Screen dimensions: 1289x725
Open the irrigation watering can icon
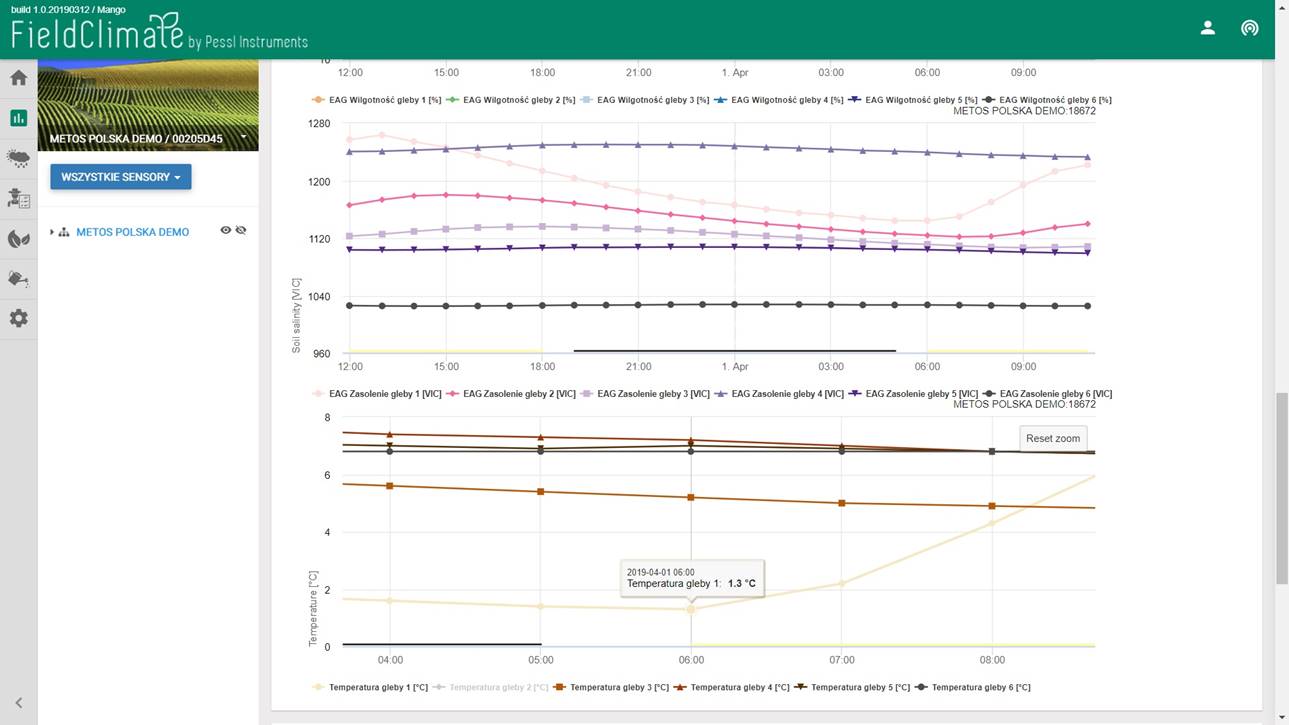(18, 278)
